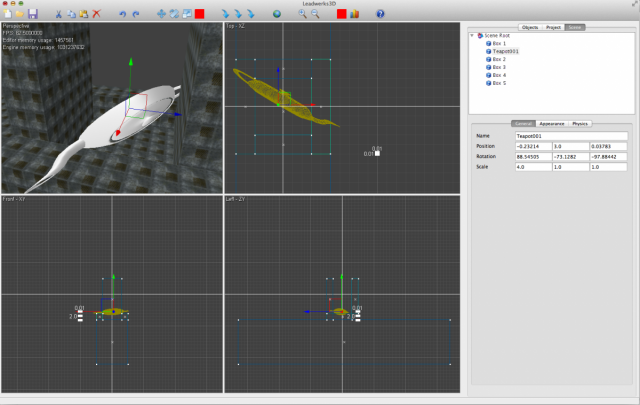Click the bar chart statistics icon
The image size is (640, 405).
[x=354, y=14]
